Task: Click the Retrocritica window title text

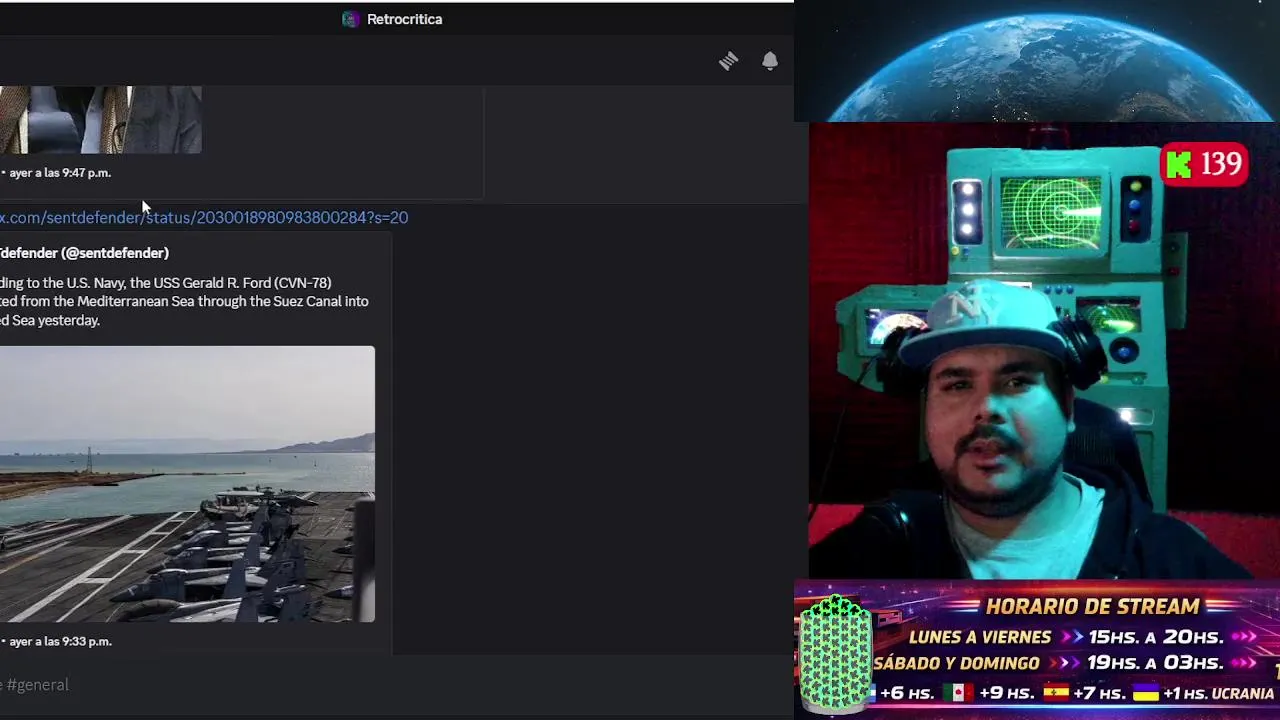Action: coord(404,19)
